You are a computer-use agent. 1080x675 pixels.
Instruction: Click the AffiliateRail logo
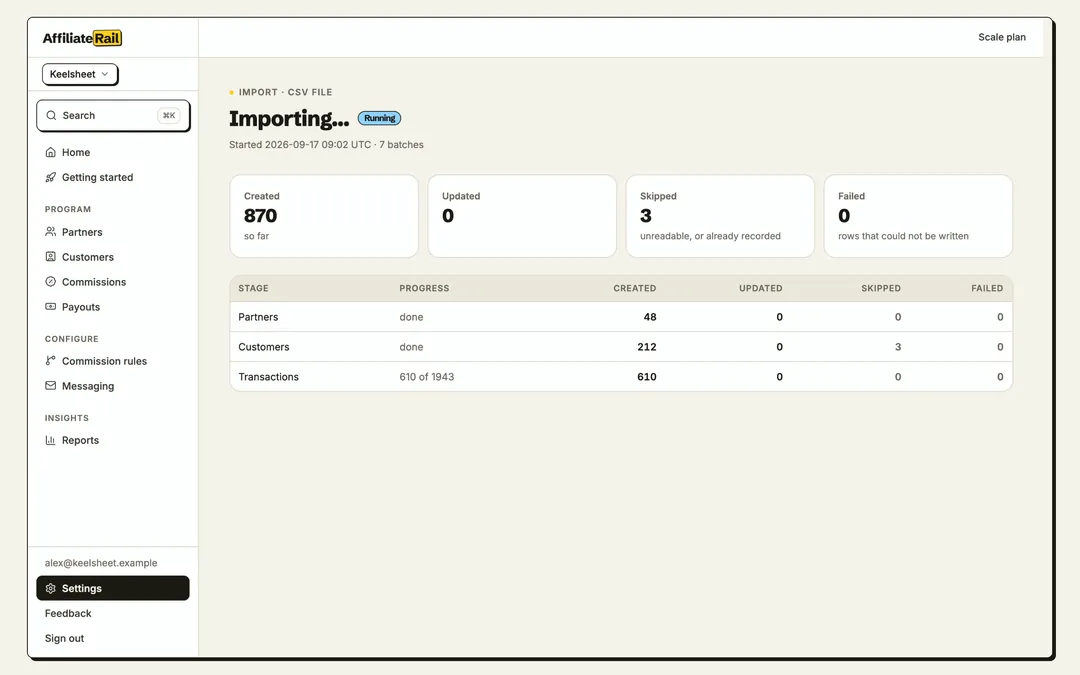82,38
